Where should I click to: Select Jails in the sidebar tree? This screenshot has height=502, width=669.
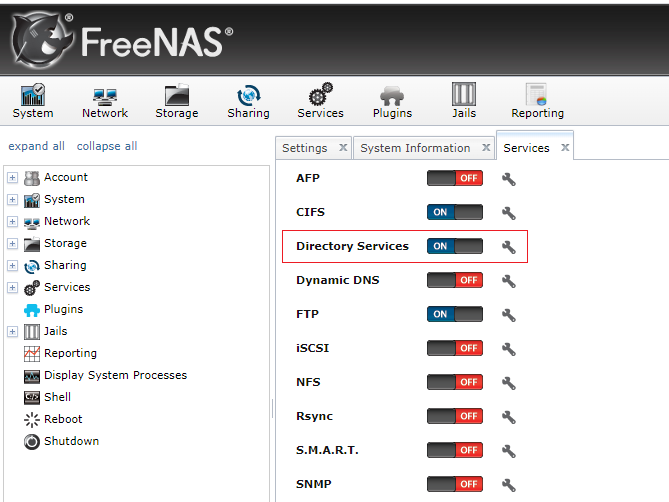coord(55,331)
